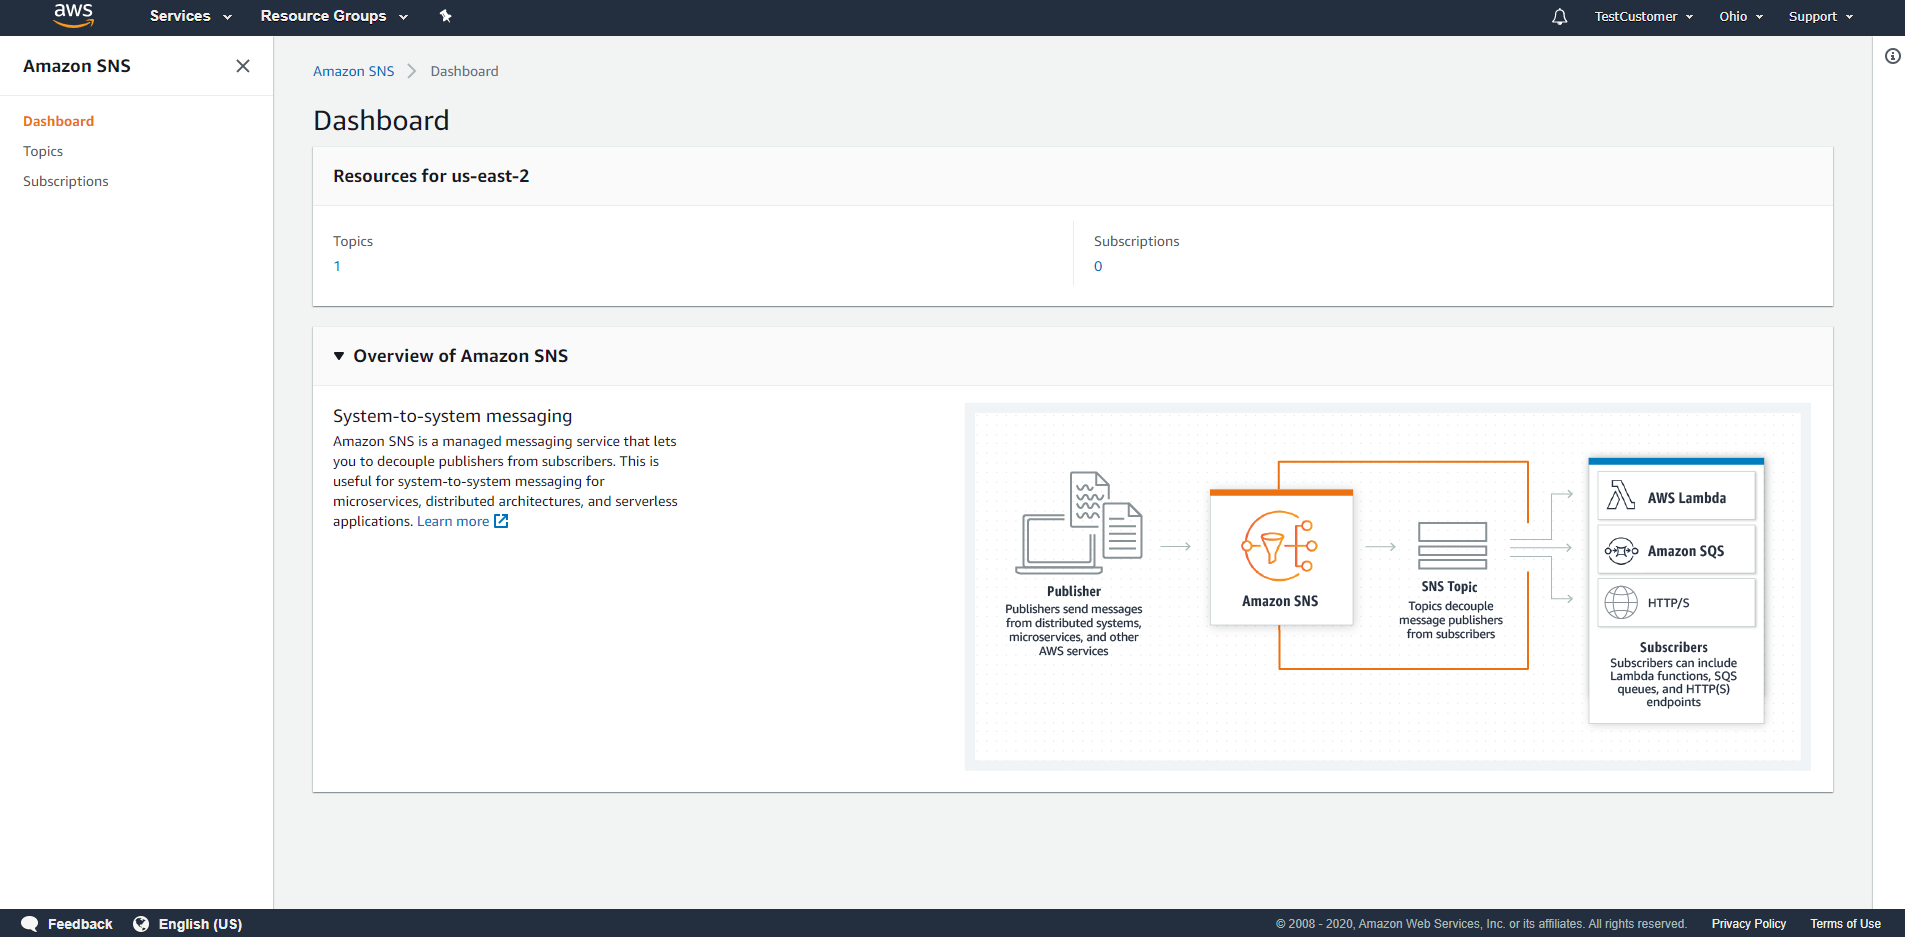
Task: Click the System-to-system messaging heading
Action: click(452, 416)
